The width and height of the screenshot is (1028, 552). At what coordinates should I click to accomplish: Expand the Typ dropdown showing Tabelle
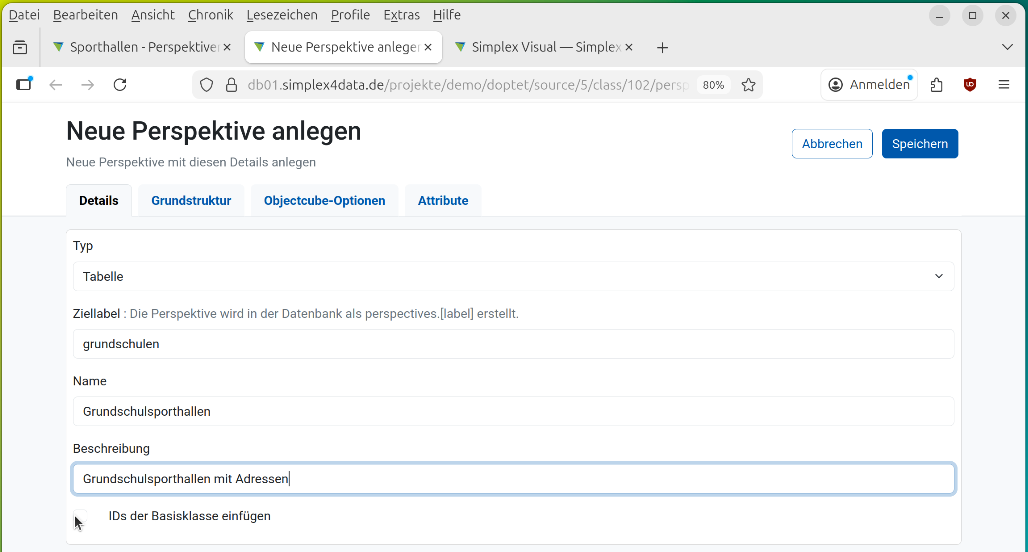tap(513, 276)
